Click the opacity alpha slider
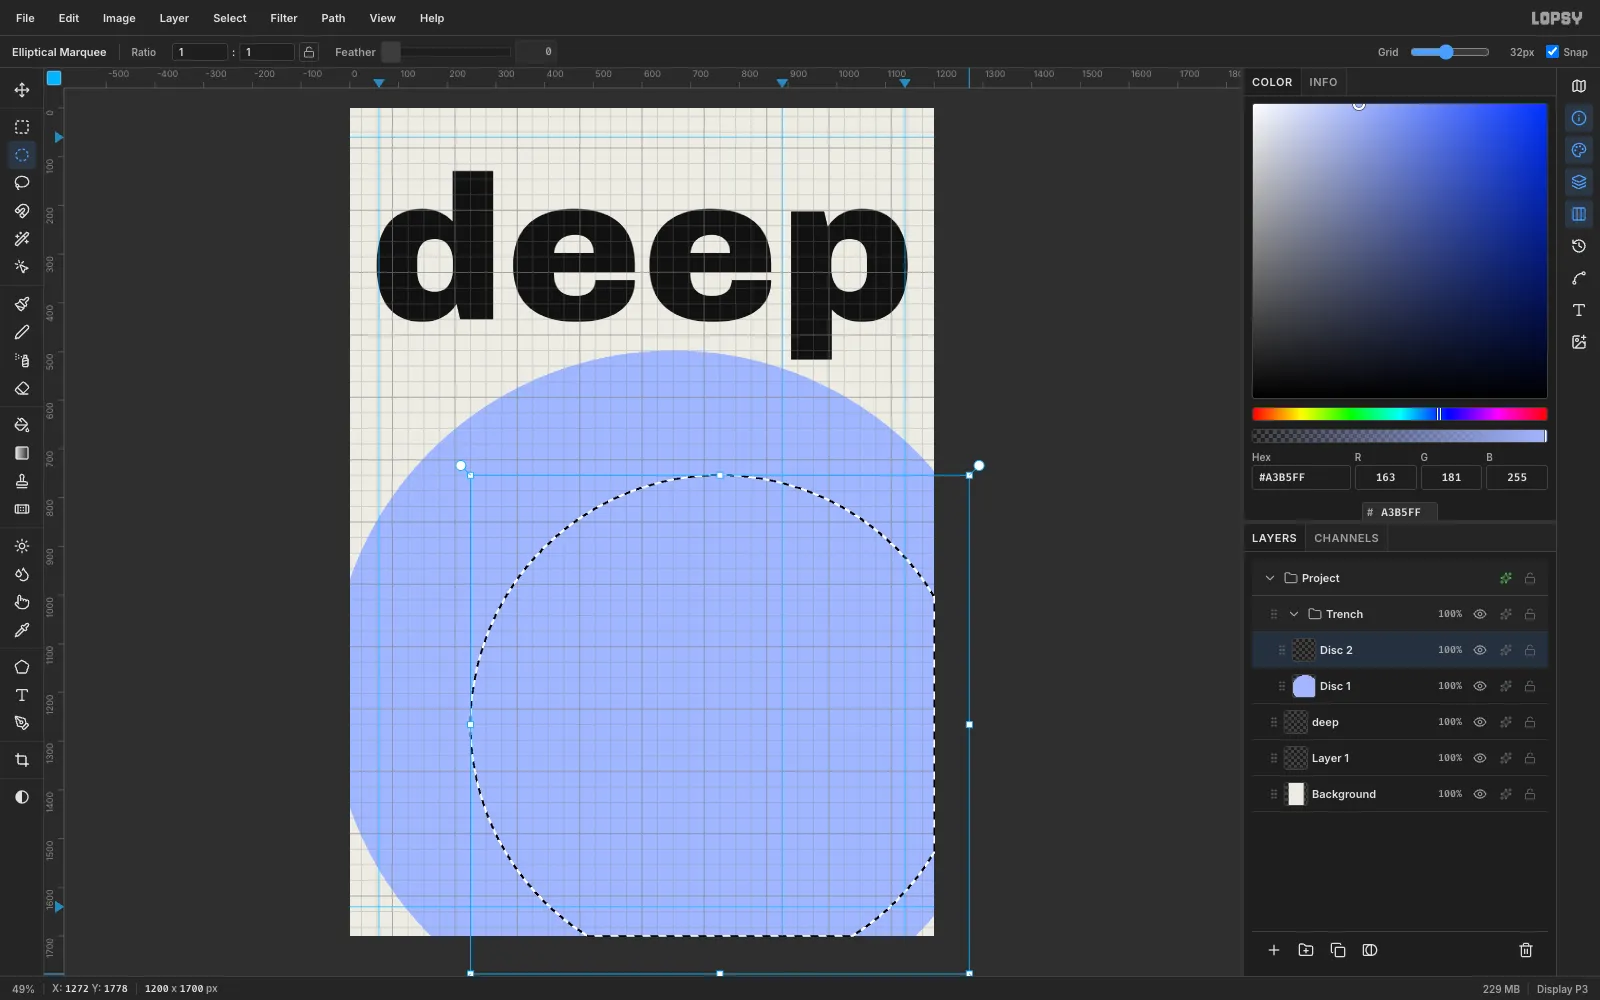Viewport: 1600px width, 1000px height. tap(1400, 436)
